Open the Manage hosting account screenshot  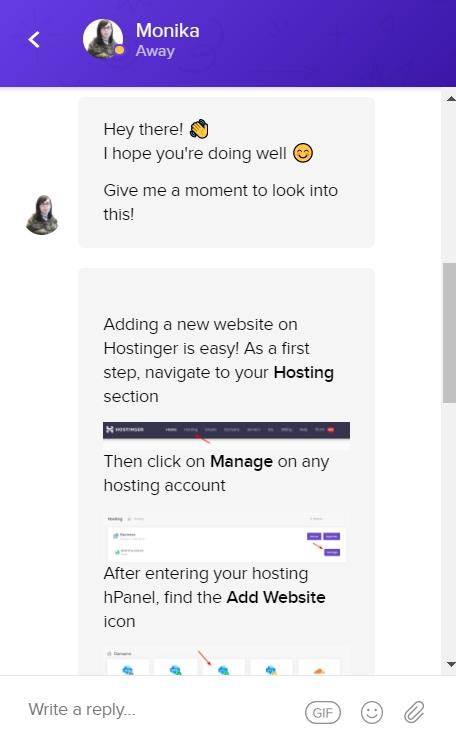(226, 537)
